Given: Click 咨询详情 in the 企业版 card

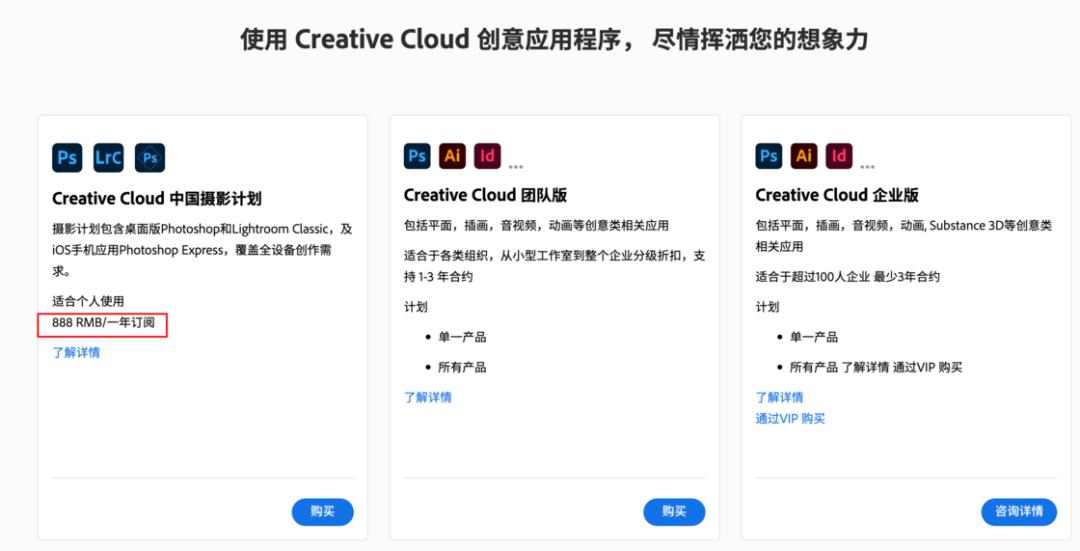Looking at the screenshot, I should 1019,512.
